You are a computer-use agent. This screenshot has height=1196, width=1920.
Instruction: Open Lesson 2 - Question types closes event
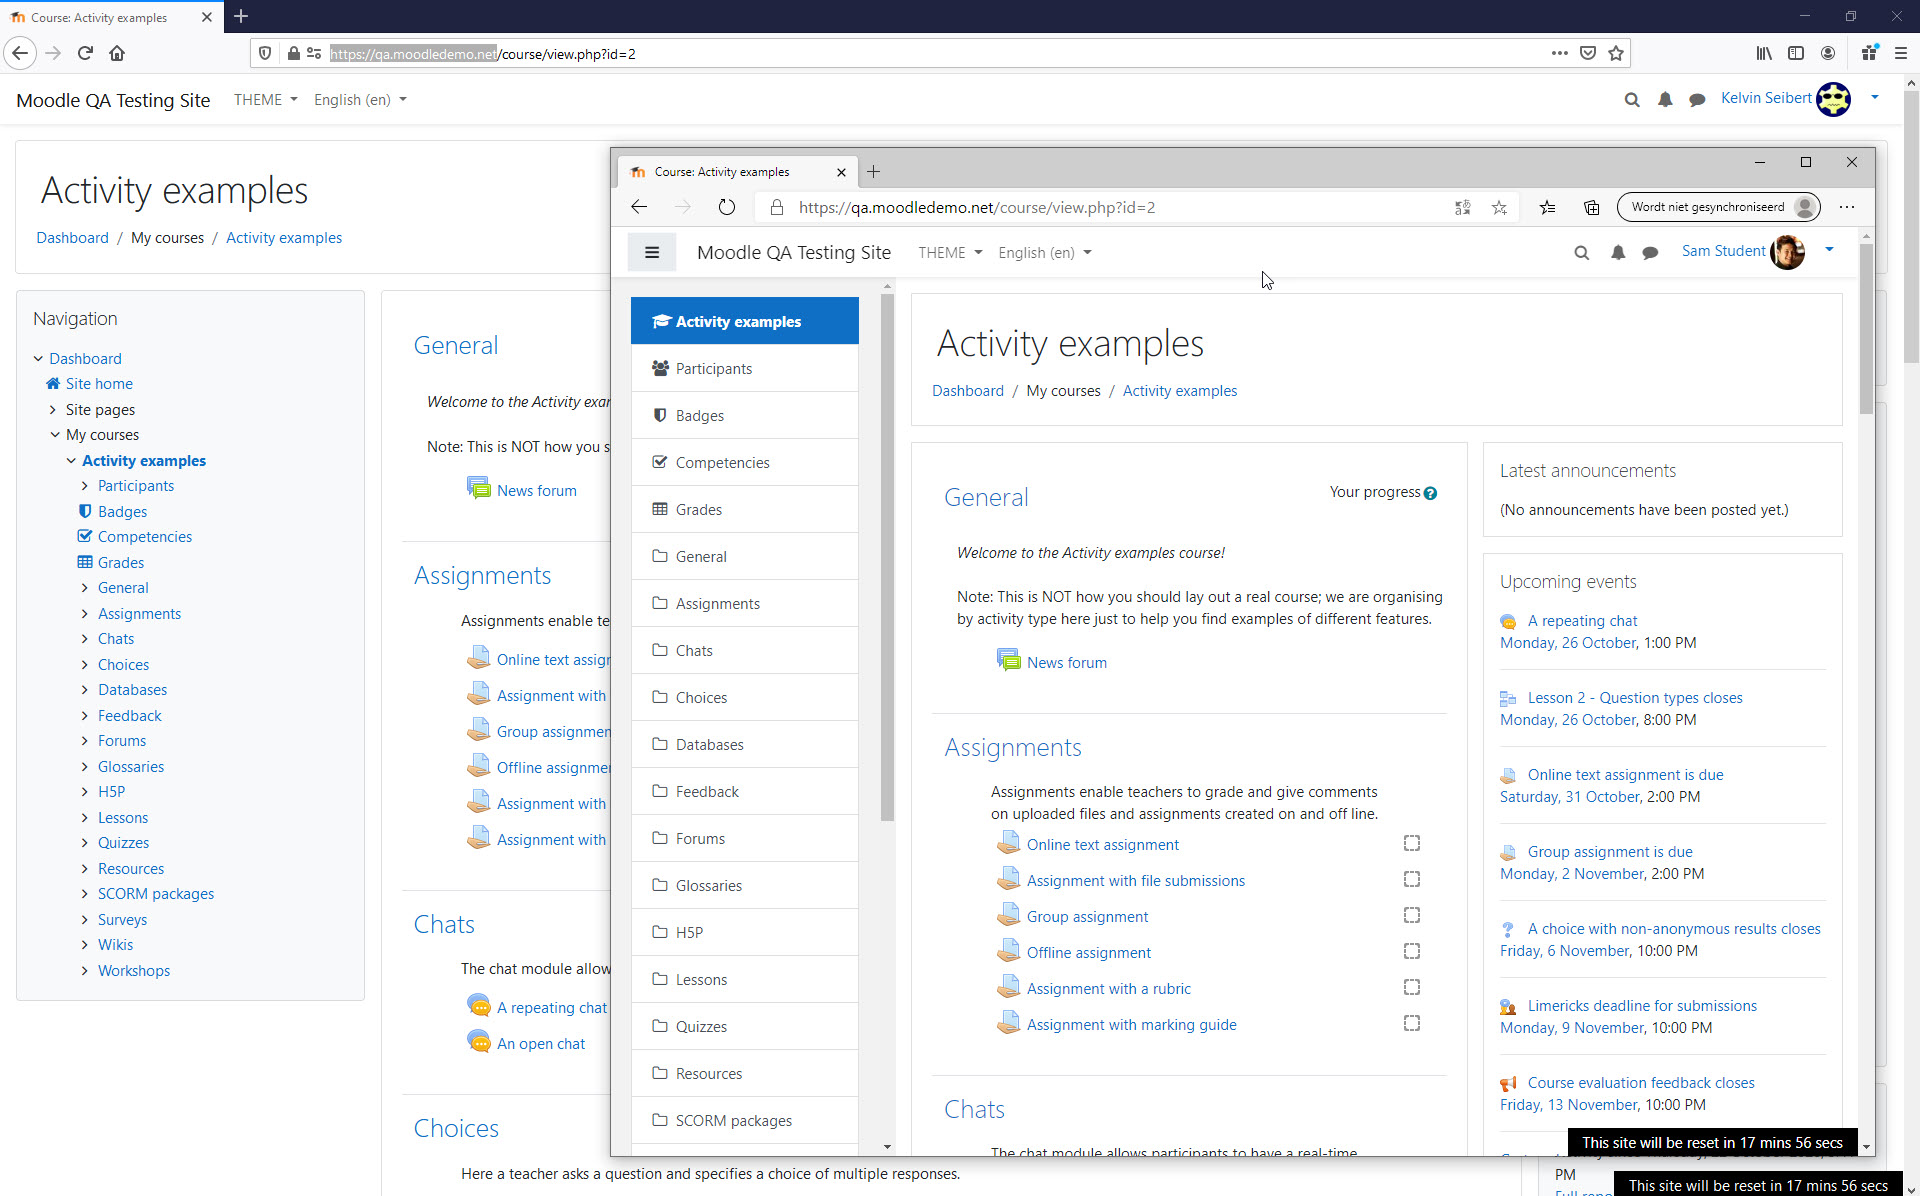(1635, 697)
